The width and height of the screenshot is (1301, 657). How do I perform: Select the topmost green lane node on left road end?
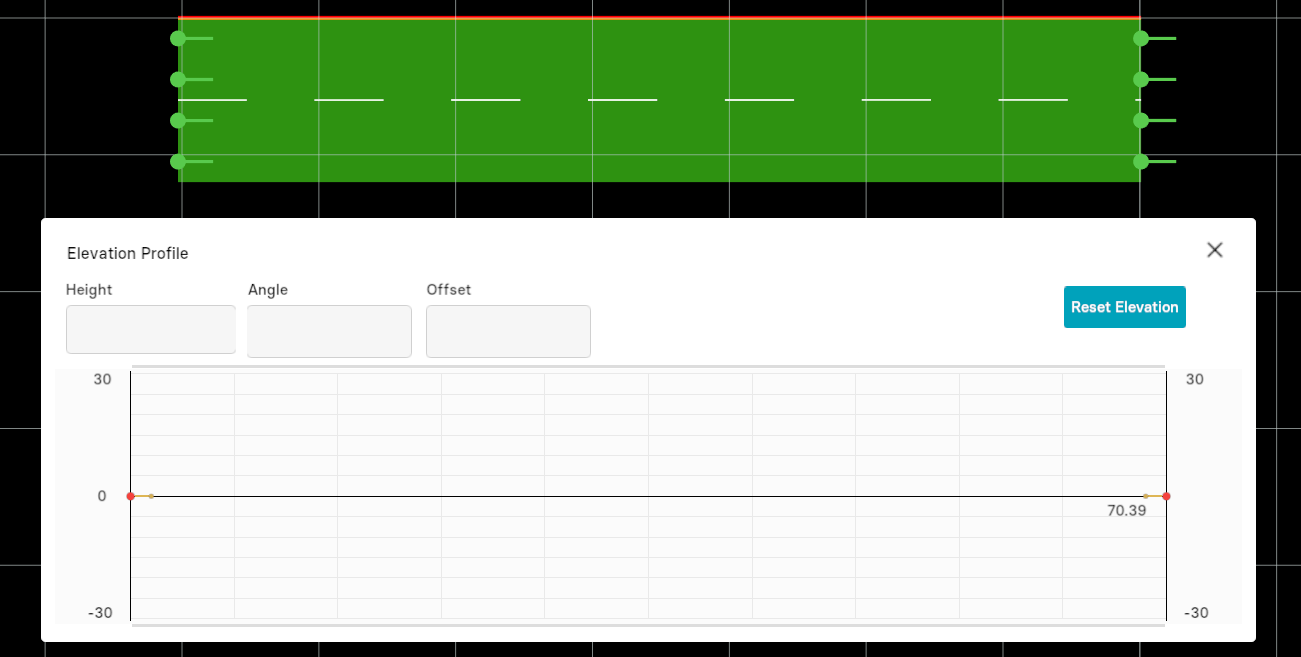178,39
